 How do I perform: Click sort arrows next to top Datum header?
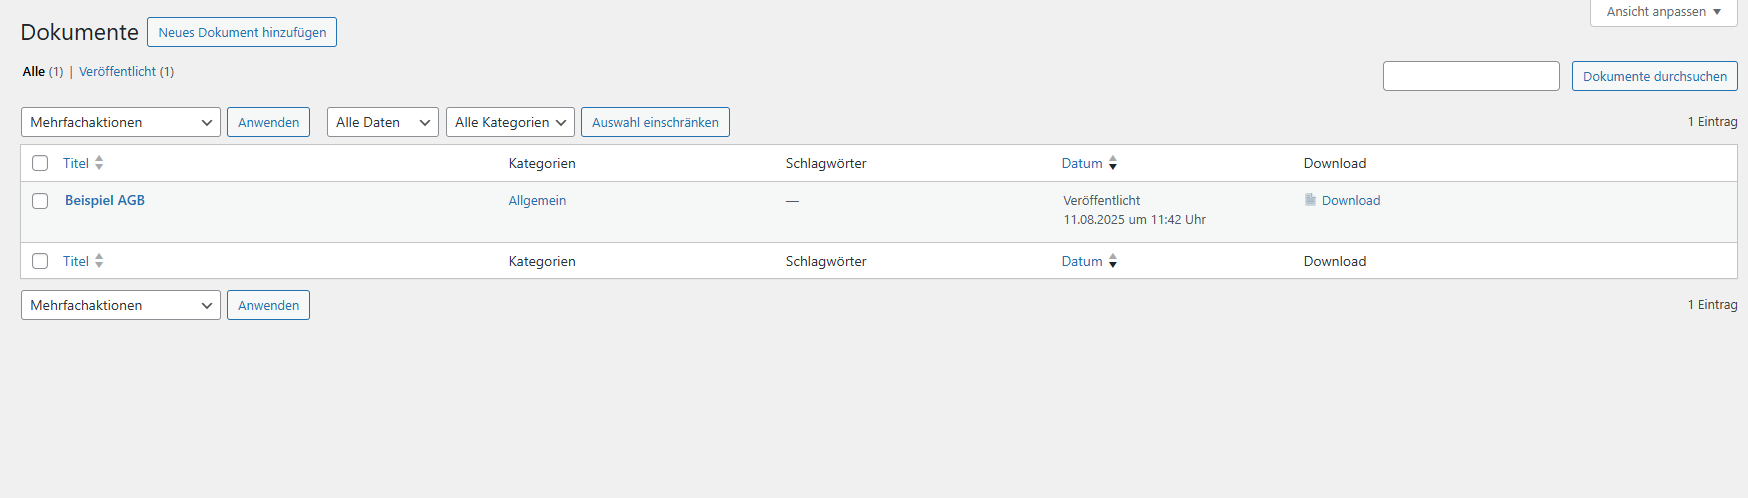click(x=1113, y=163)
